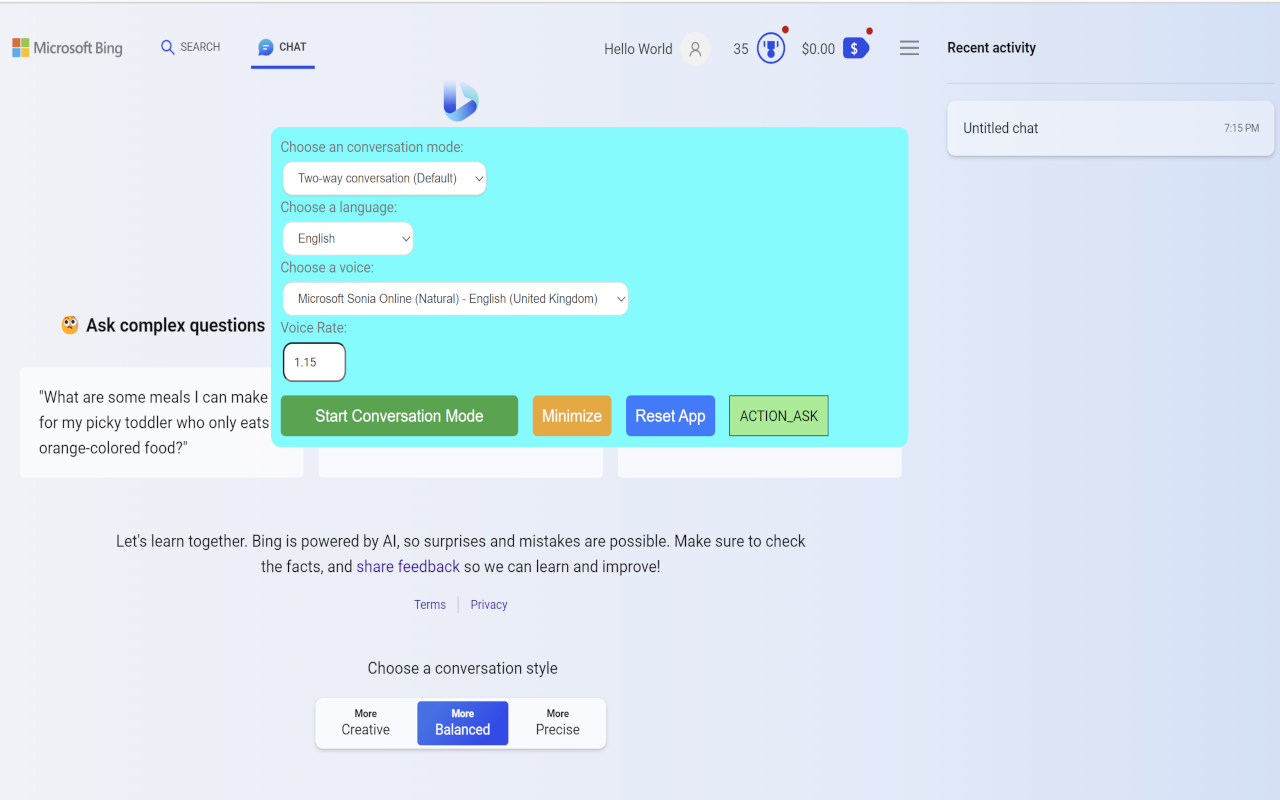Click the chat bubble icon on Chat tab
The height and width of the screenshot is (800, 1280).
[x=264, y=46]
